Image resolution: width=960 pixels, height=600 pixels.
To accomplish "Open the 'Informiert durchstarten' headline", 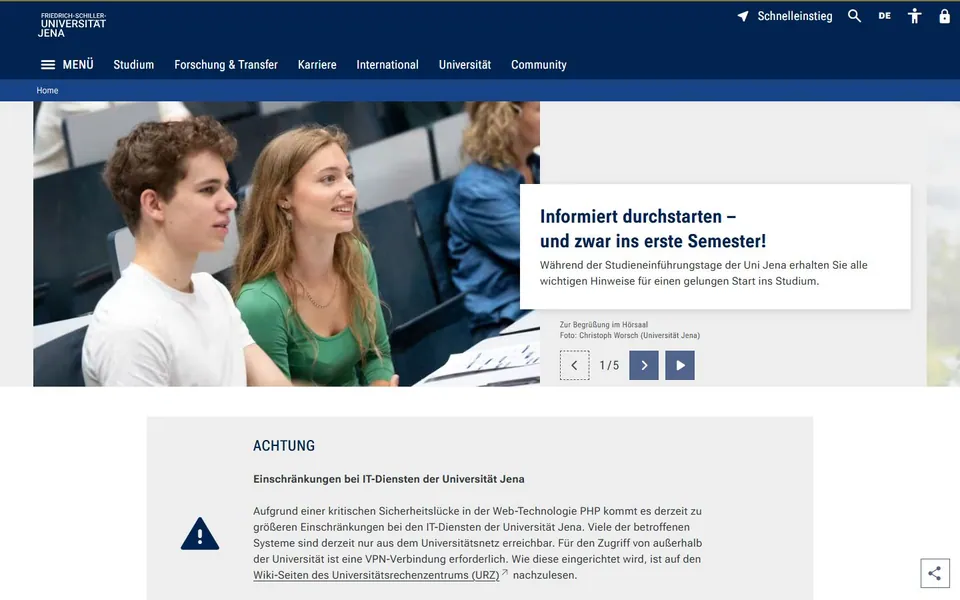I will pos(653,229).
